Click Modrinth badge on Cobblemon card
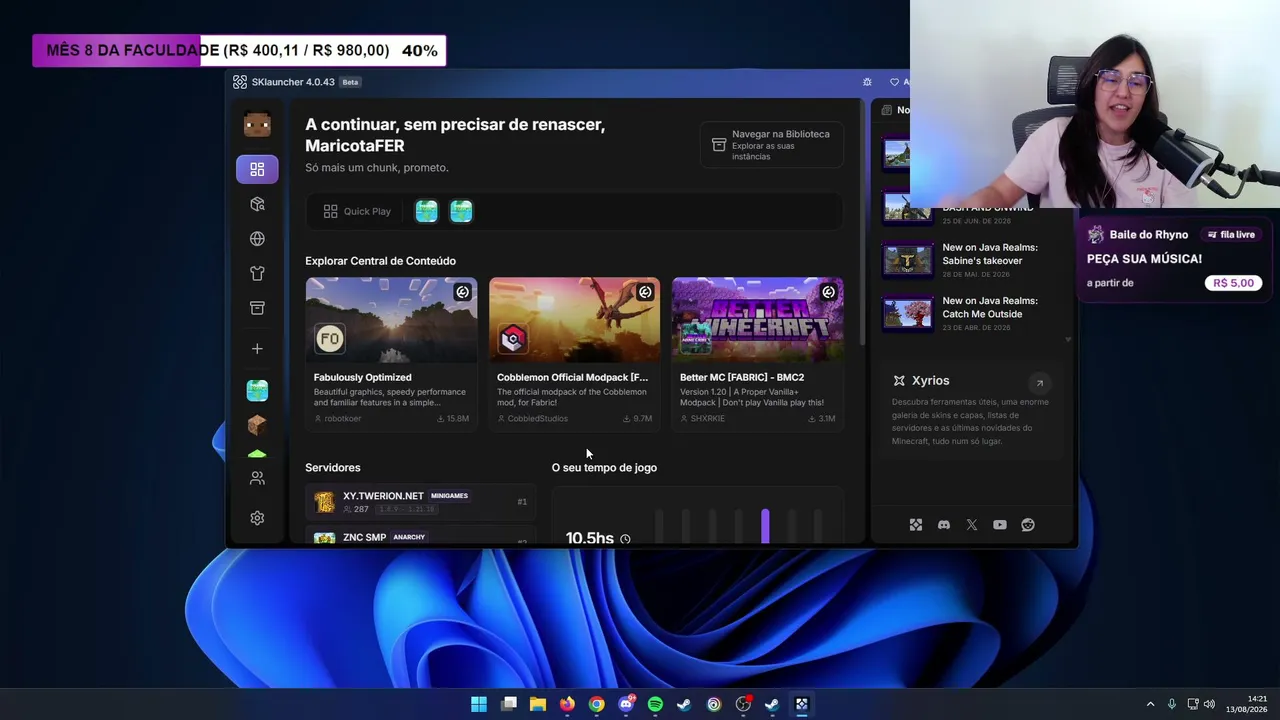Screen dimensions: 1280x720 click(x=645, y=292)
